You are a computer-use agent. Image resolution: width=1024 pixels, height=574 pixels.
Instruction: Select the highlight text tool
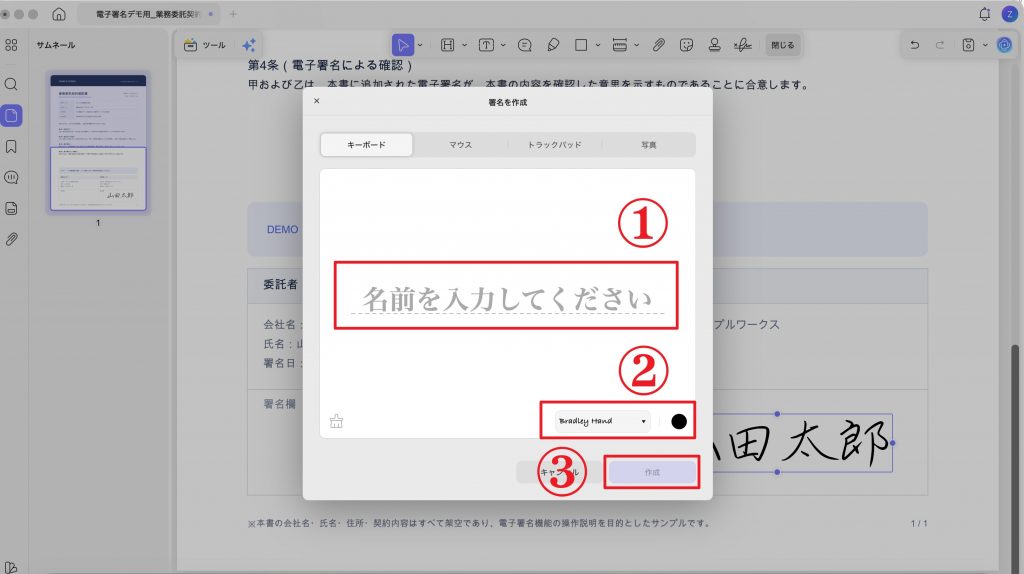pos(447,45)
